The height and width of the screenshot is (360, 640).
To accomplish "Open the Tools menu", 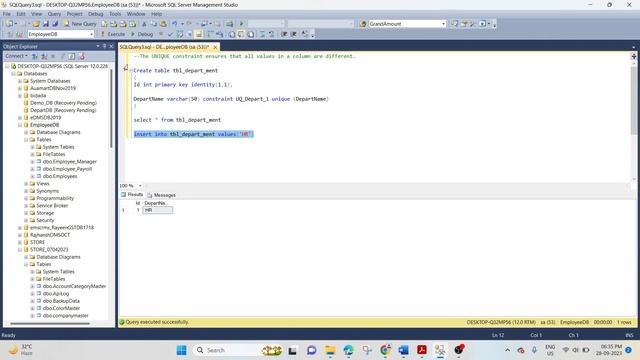I will pos(115,14).
